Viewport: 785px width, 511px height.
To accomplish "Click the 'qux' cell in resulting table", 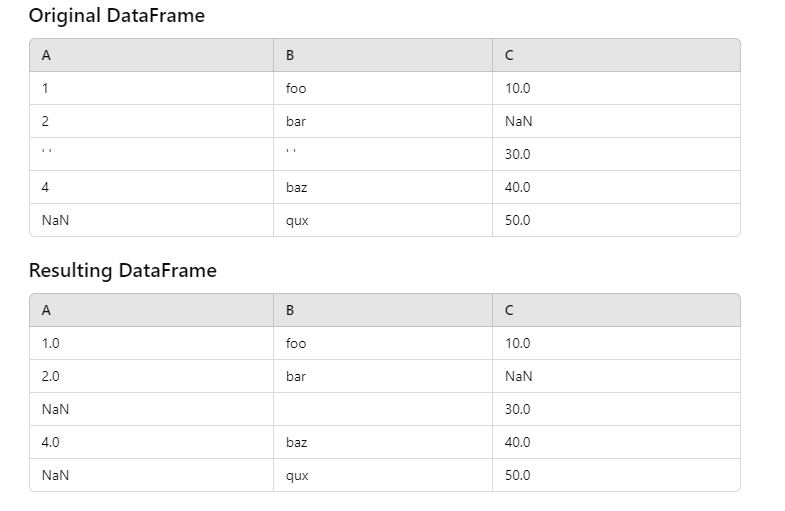I will pos(297,475).
